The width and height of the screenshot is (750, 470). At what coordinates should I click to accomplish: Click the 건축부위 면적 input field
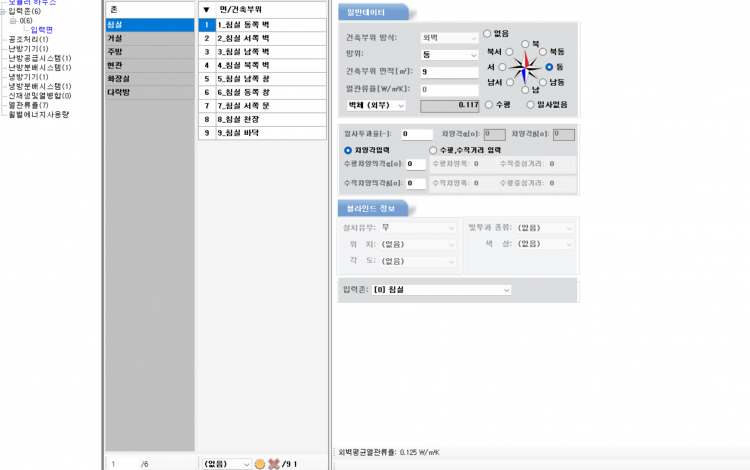(449, 72)
